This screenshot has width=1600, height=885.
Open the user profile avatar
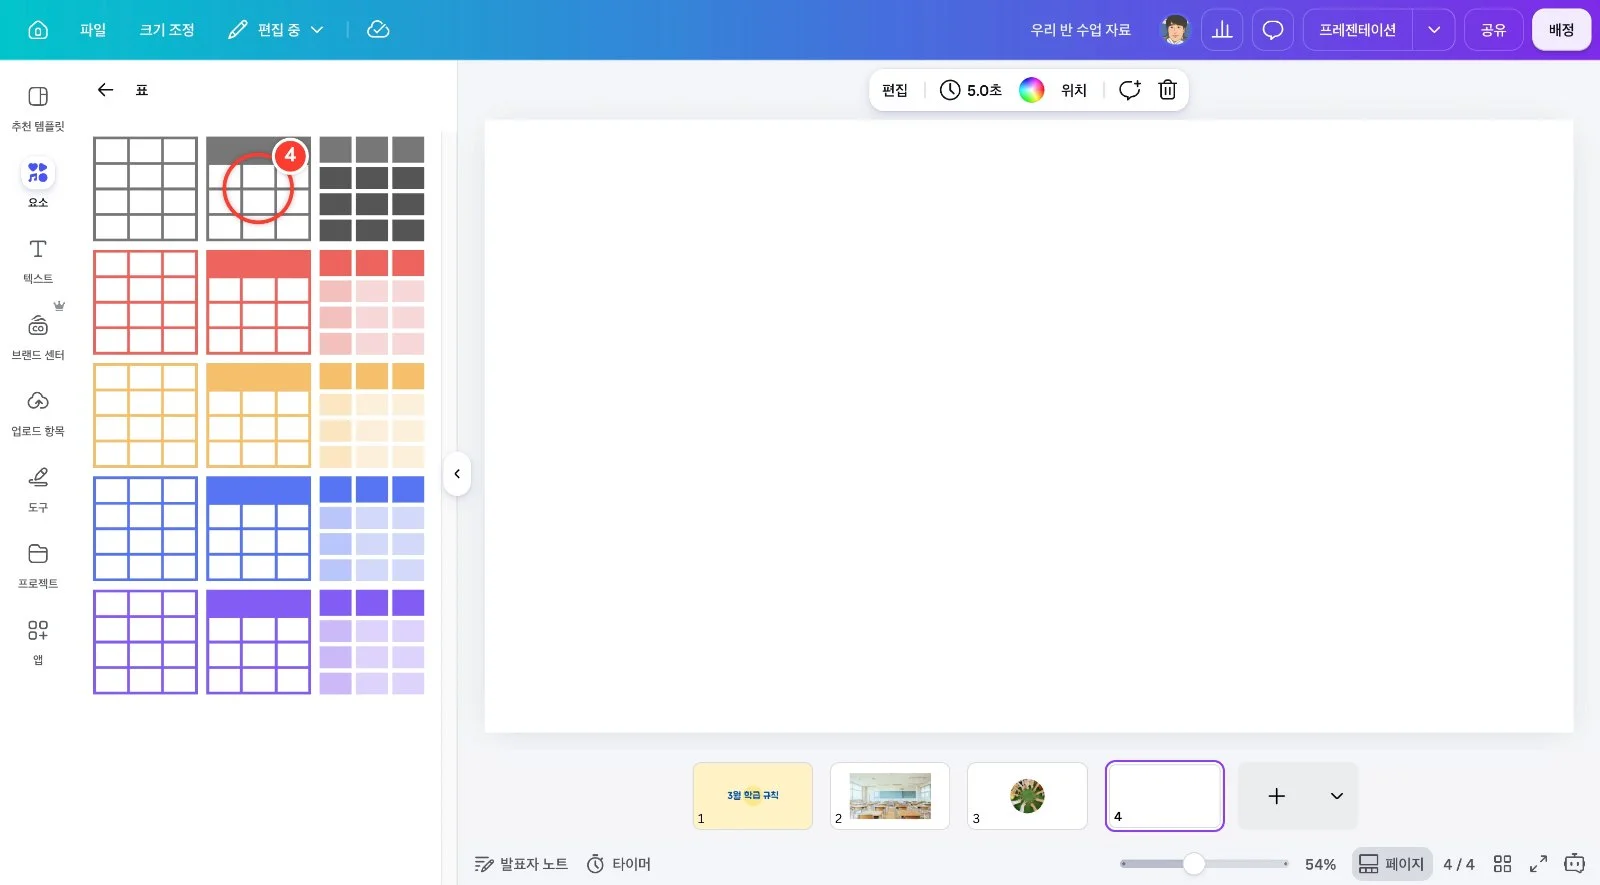click(x=1175, y=30)
